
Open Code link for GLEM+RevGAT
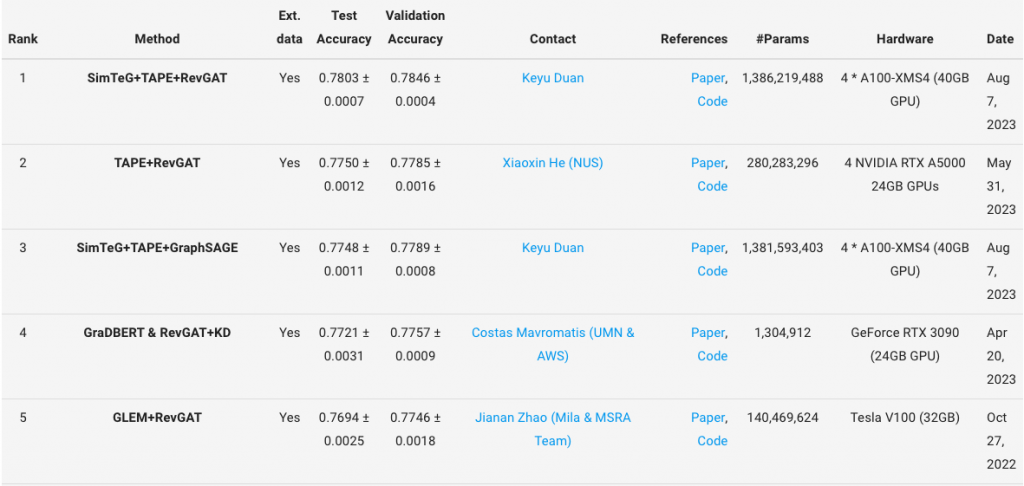(712, 441)
